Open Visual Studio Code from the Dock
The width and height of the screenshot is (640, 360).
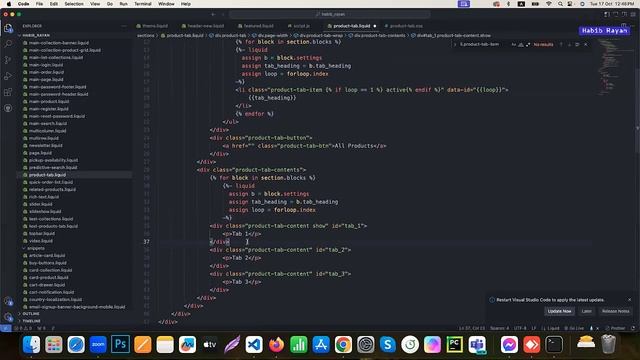[254, 344]
